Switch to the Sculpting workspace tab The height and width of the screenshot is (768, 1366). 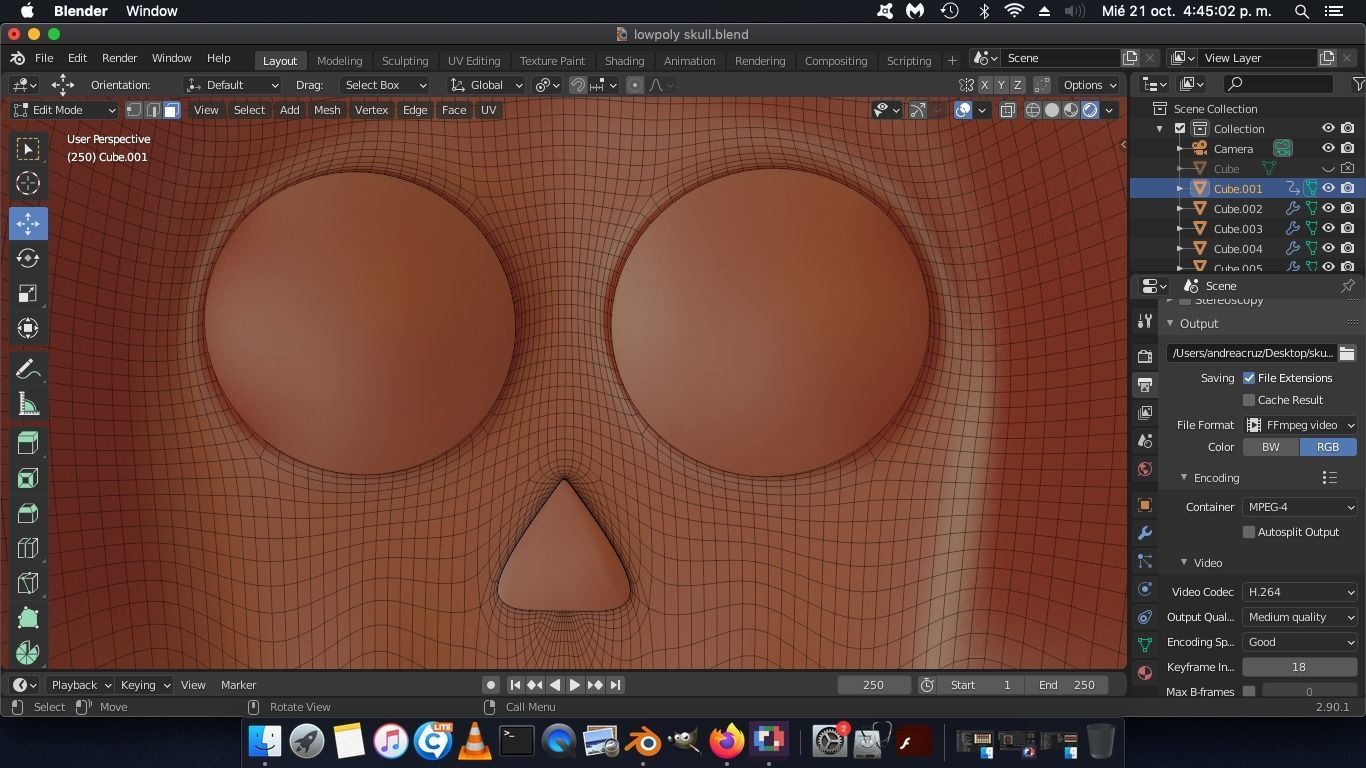[405, 60]
